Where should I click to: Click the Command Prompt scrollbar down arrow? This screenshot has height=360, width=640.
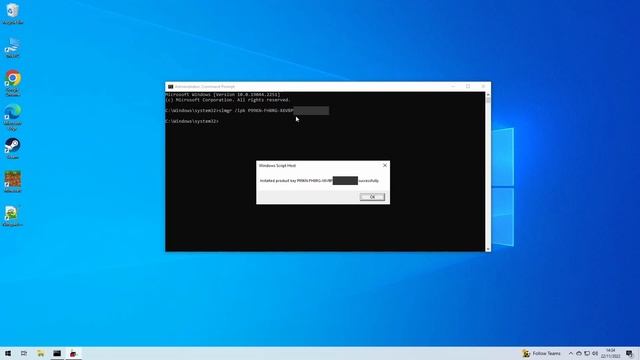pyautogui.click(x=488, y=249)
